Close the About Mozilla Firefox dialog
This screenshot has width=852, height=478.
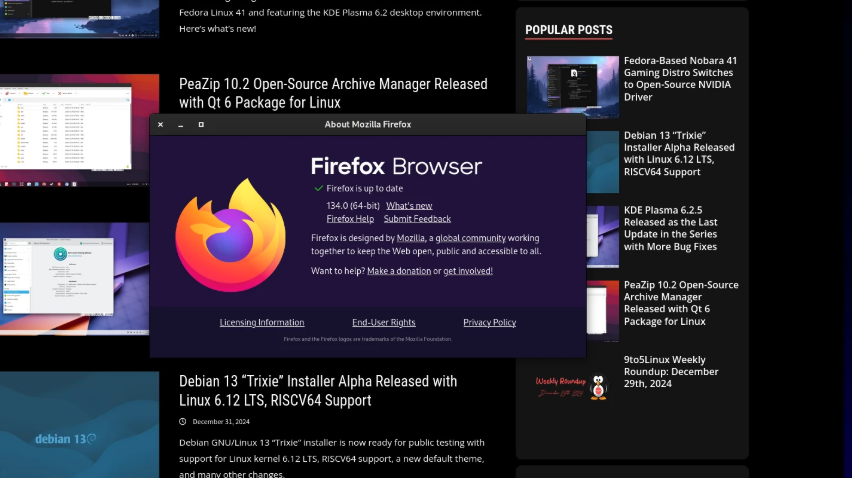(x=160, y=125)
